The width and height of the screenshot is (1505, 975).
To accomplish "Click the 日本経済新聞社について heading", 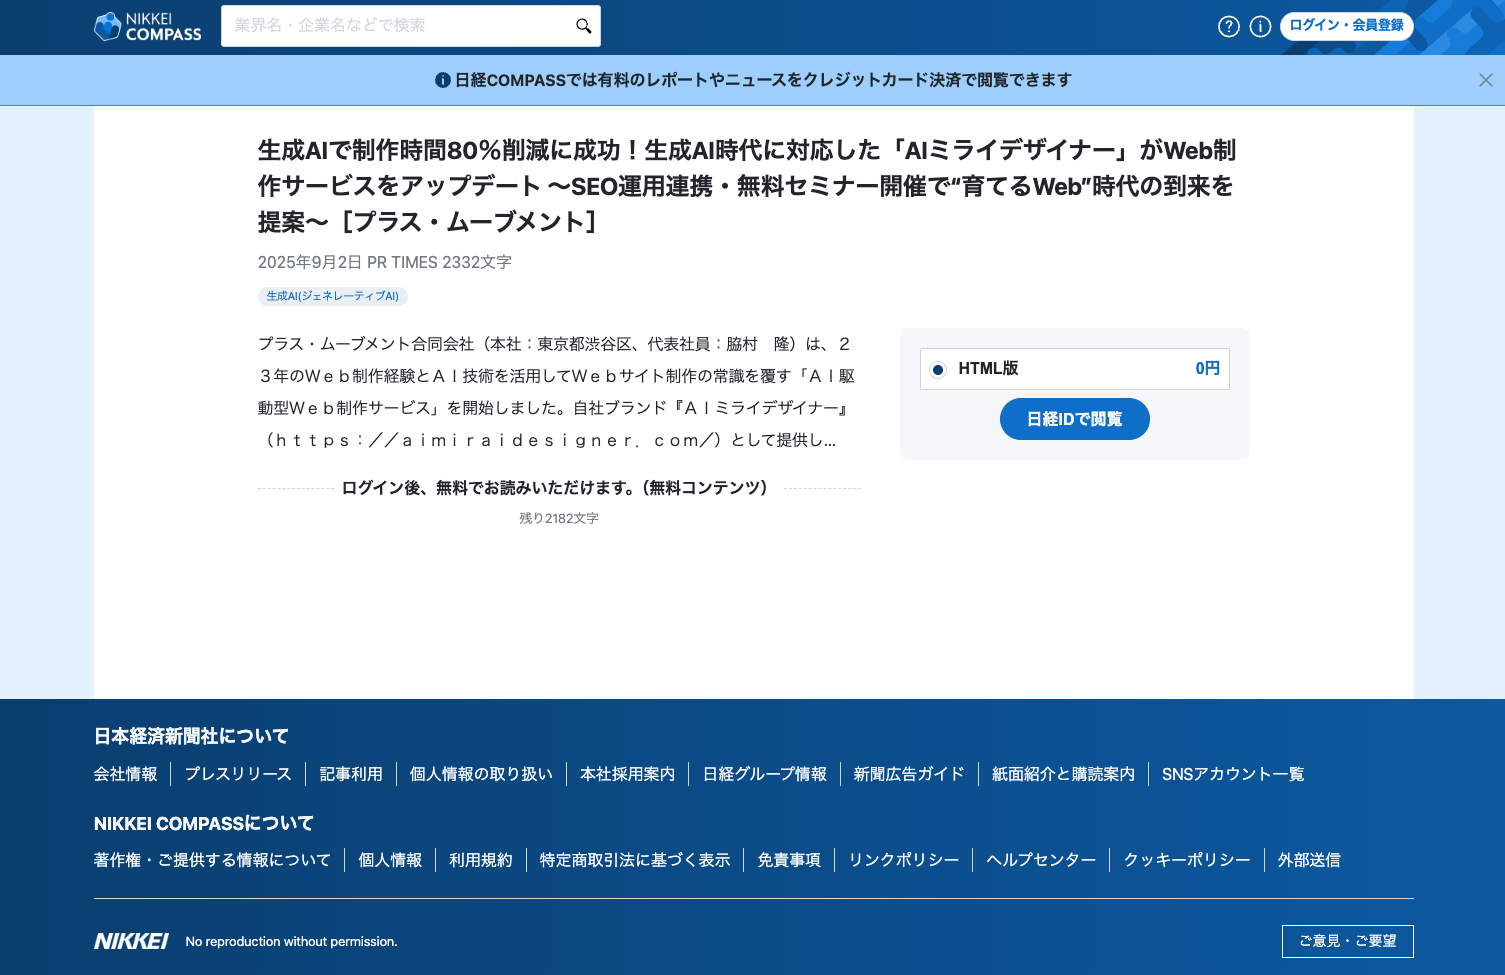I will (191, 736).
